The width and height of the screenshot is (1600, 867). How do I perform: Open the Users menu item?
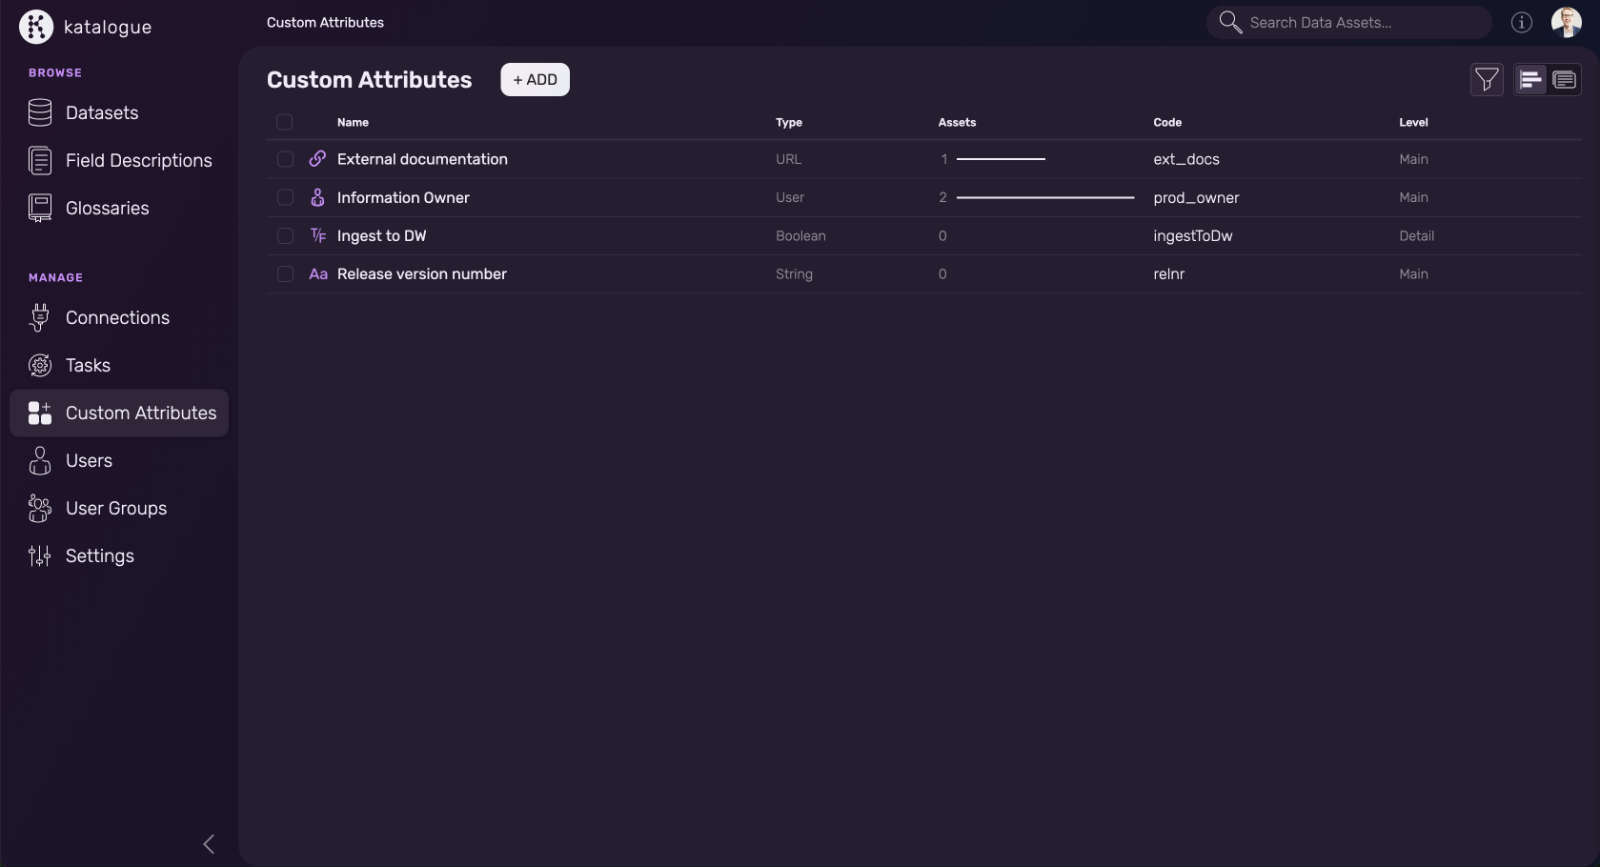click(x=119, y=461)
